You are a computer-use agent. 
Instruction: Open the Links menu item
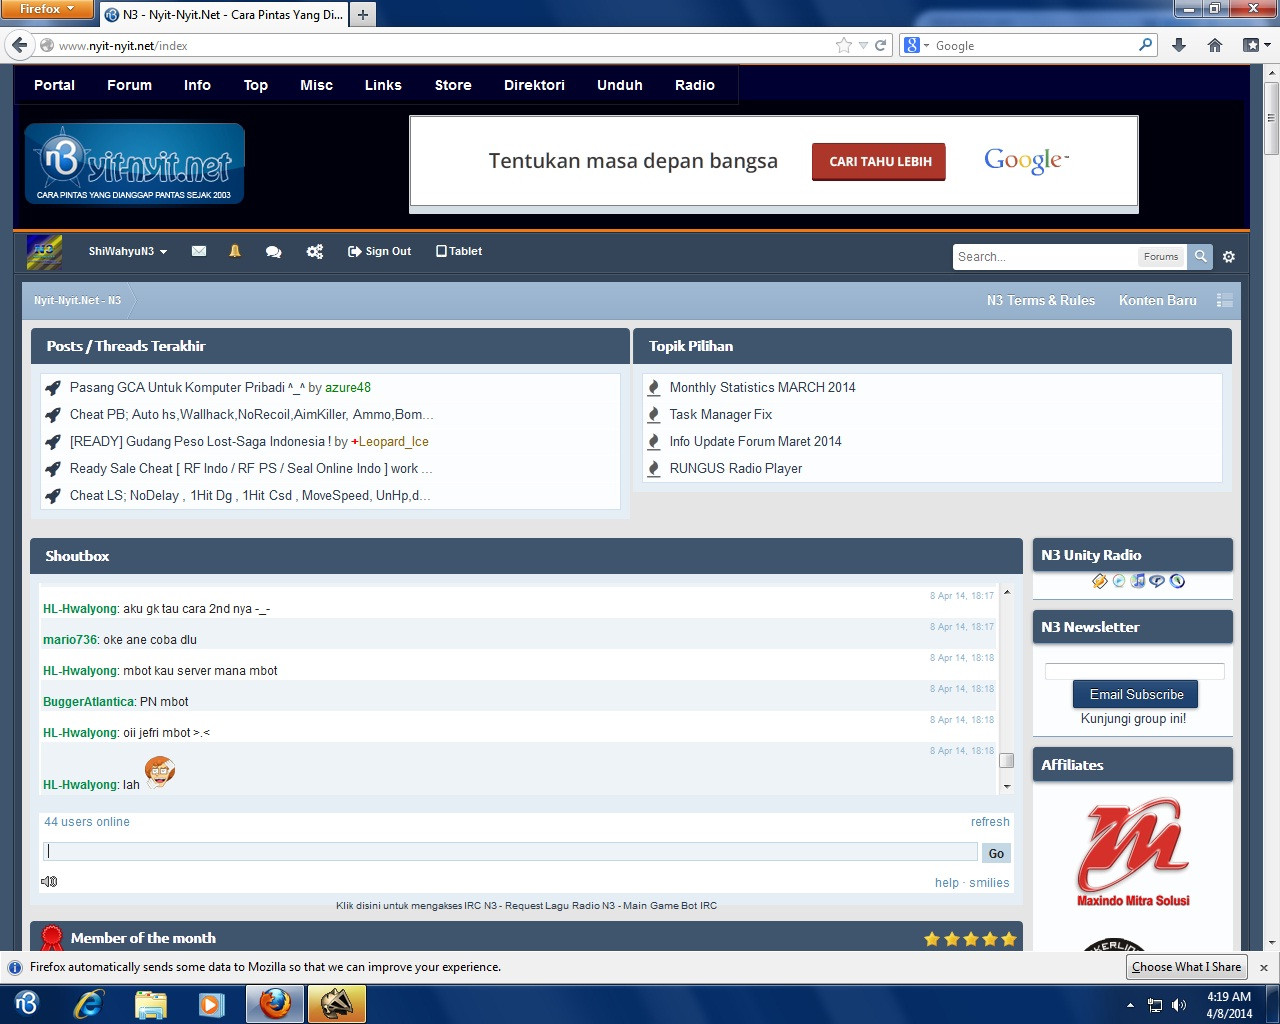[x=383, y=85]
